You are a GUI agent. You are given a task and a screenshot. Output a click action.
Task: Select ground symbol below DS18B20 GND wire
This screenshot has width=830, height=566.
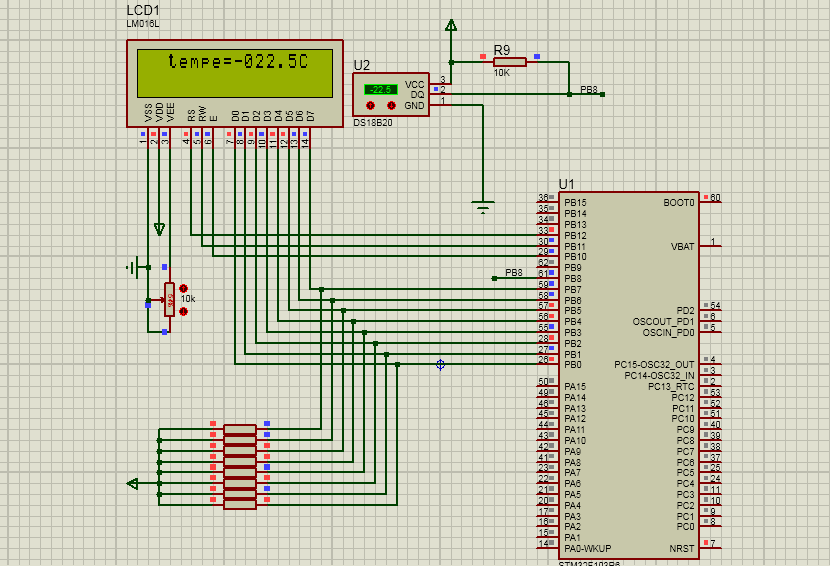tap(483, 206)
